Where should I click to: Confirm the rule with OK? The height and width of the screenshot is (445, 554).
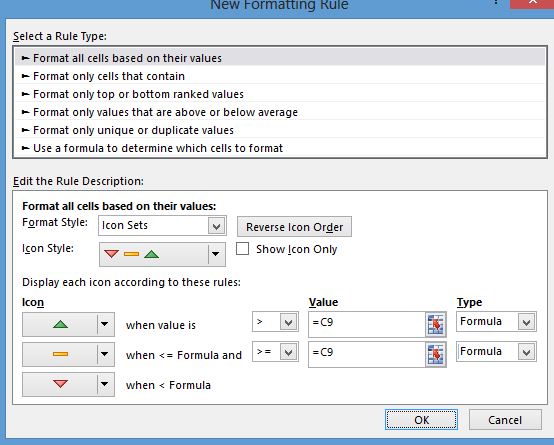(421, 420)
